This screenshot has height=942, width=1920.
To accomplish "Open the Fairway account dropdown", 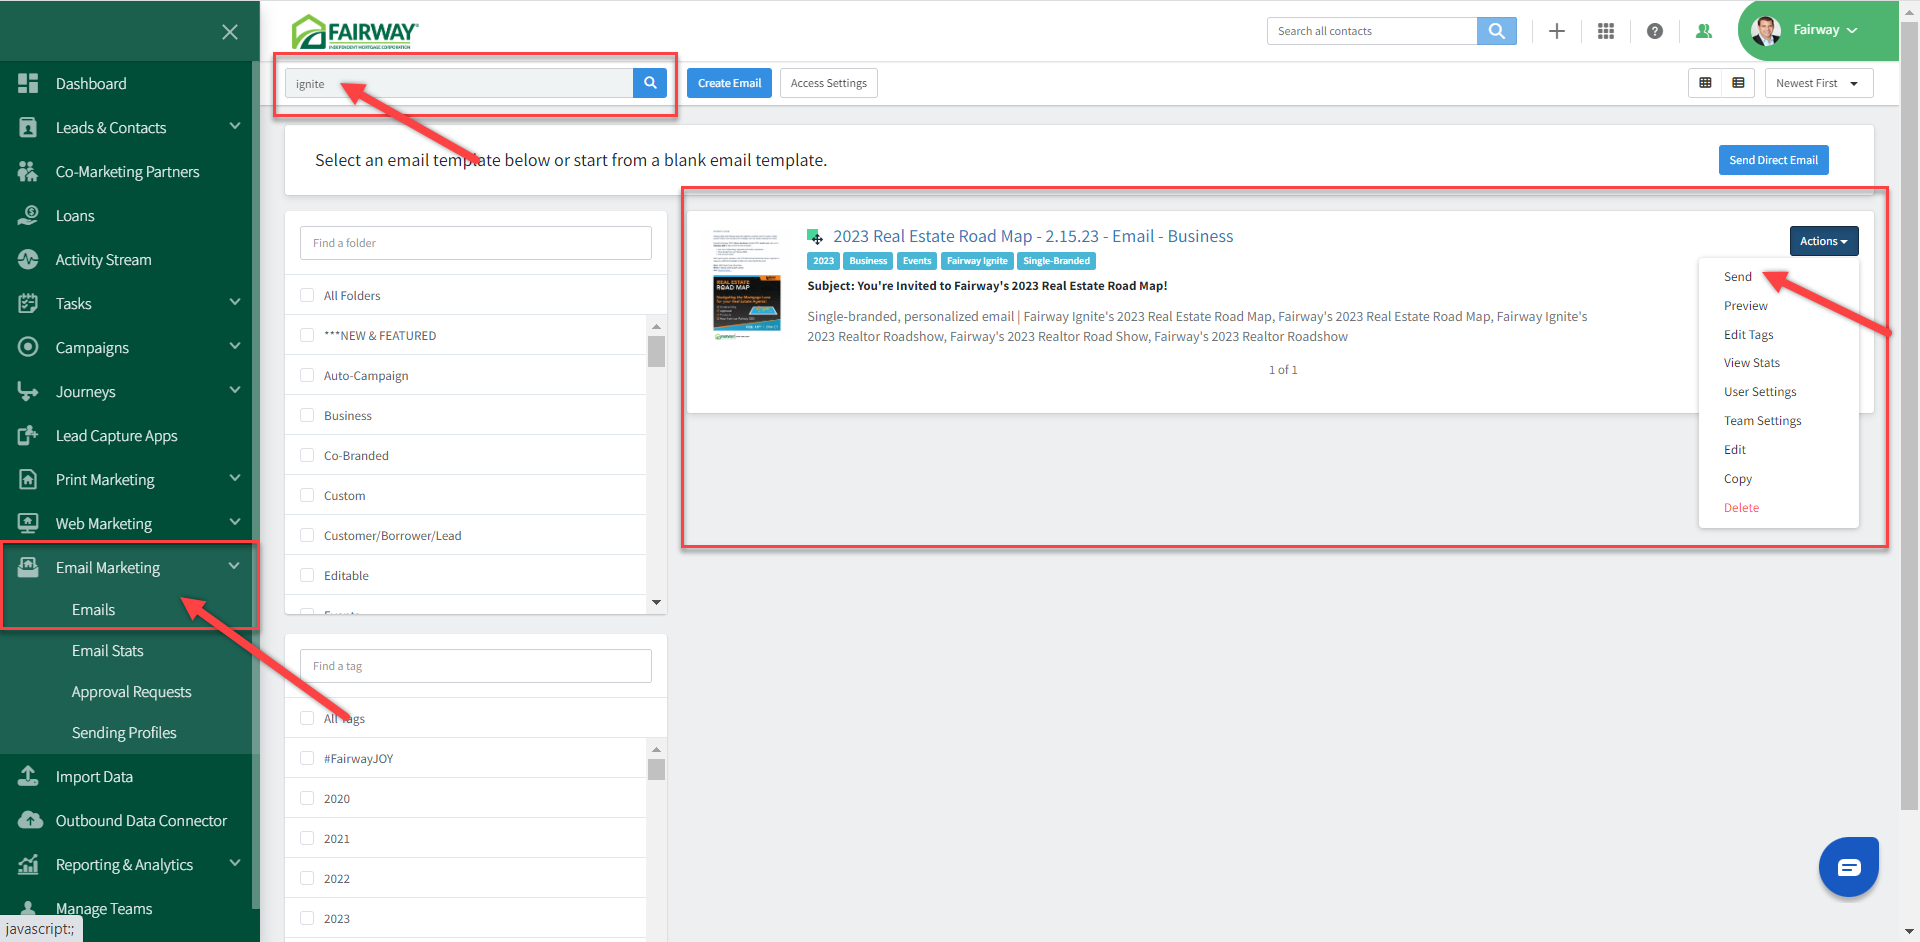I will 1824,30.
